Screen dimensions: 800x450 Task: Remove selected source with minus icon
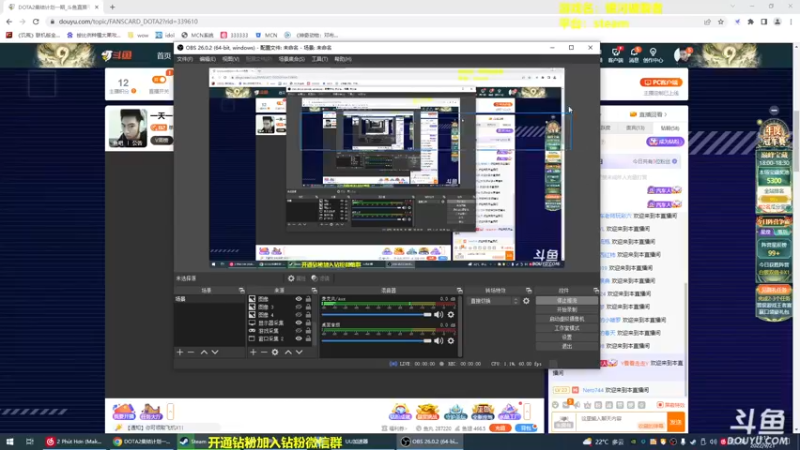point(264,352)
